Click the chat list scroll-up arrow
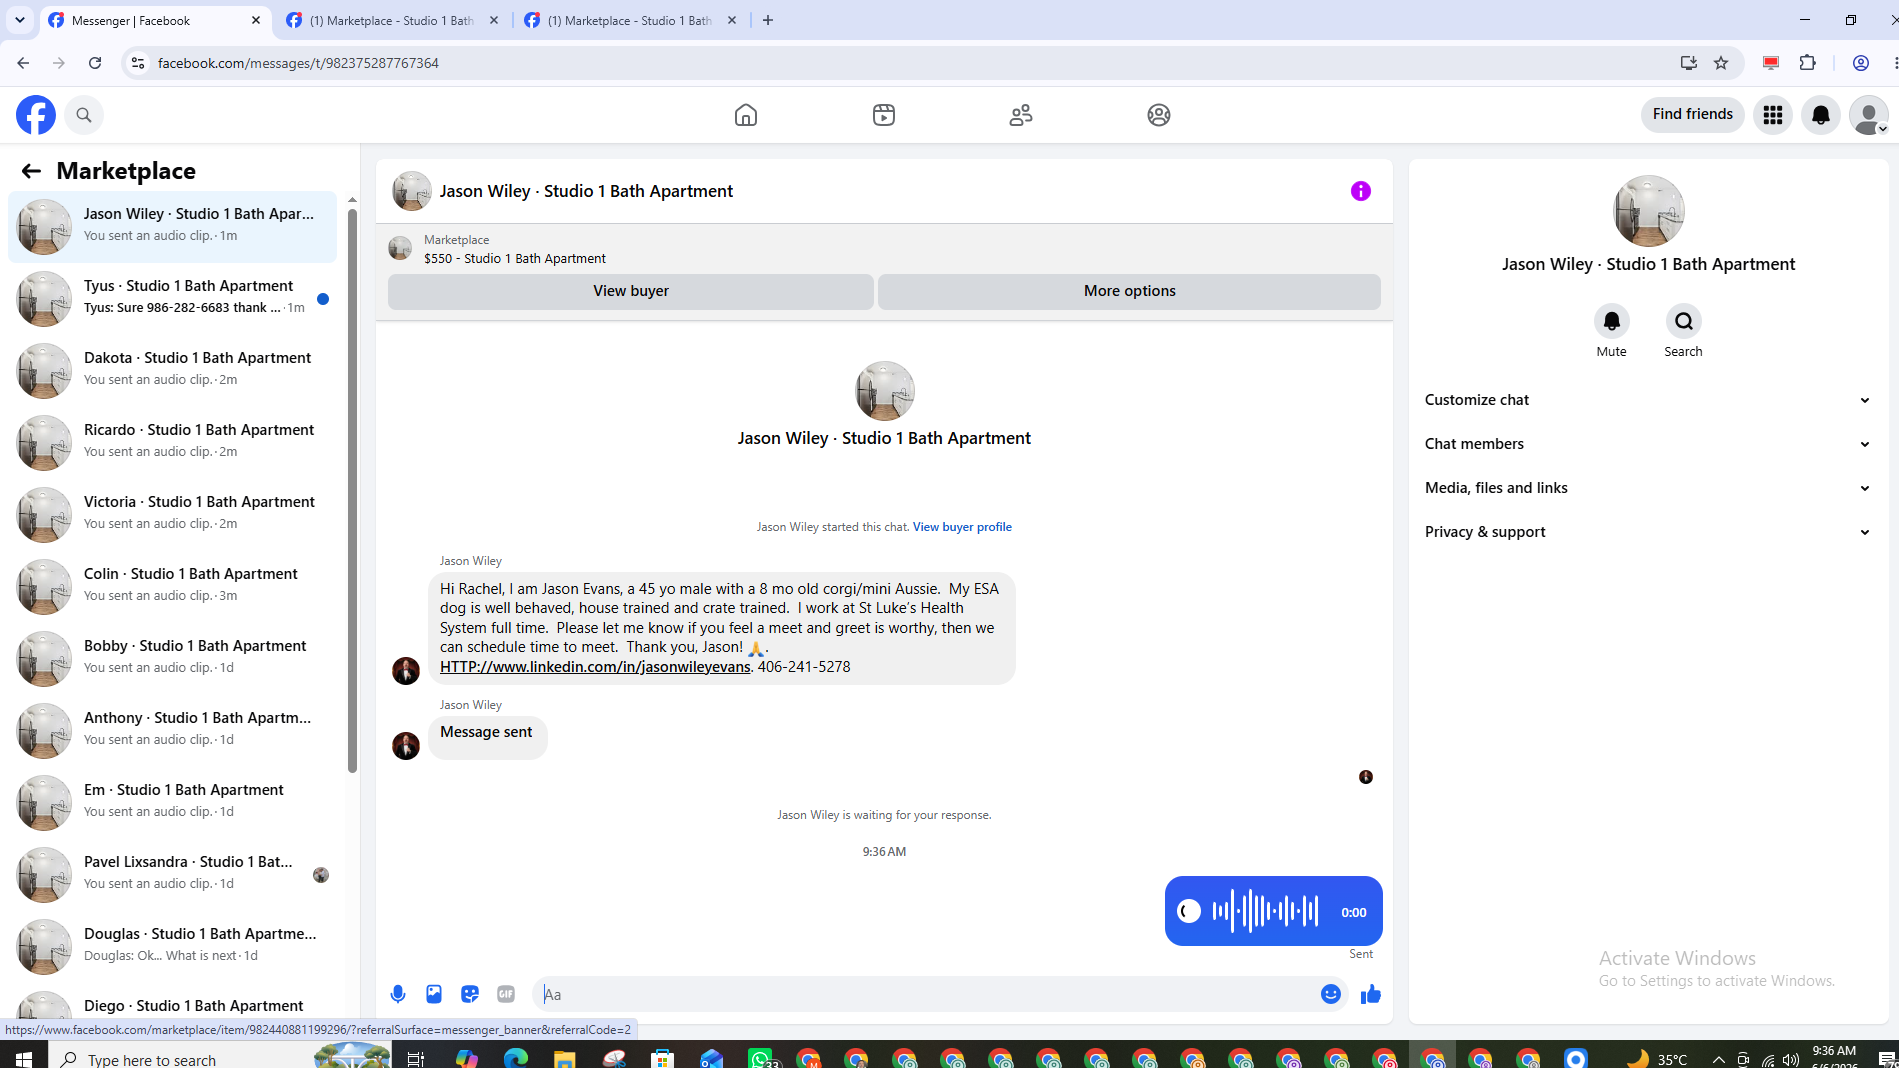The width and height of the screenshot is (1899, 1068). [352, 200]
